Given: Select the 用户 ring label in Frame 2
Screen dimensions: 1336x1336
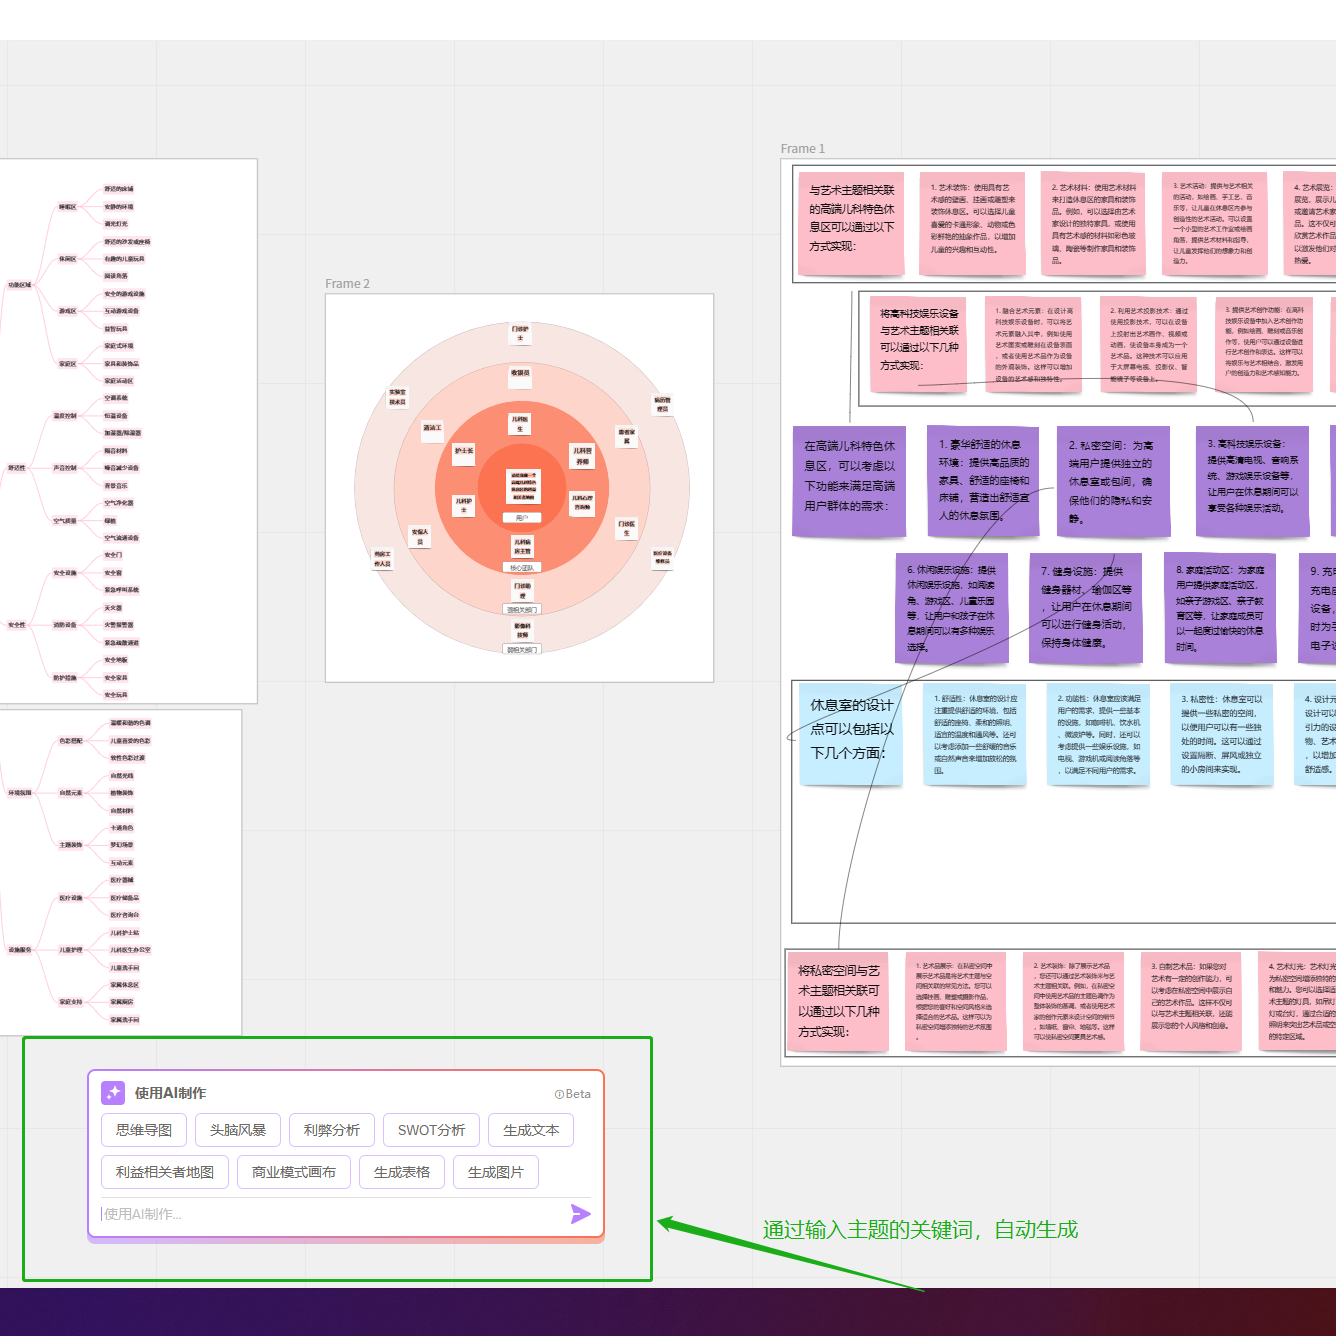Looking at the screenshot, I should (x=522, y=518).
